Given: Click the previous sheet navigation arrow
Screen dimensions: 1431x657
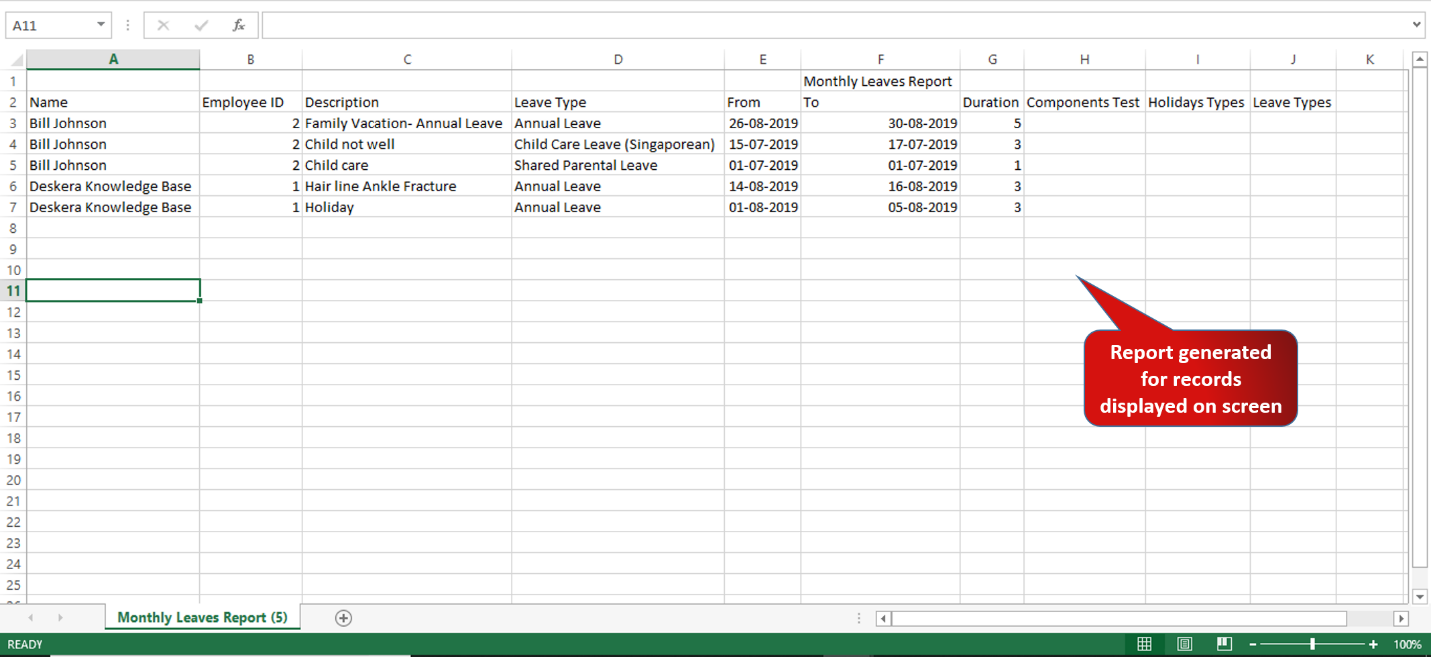Looking at the screenshot, I should tap(31, 618).
